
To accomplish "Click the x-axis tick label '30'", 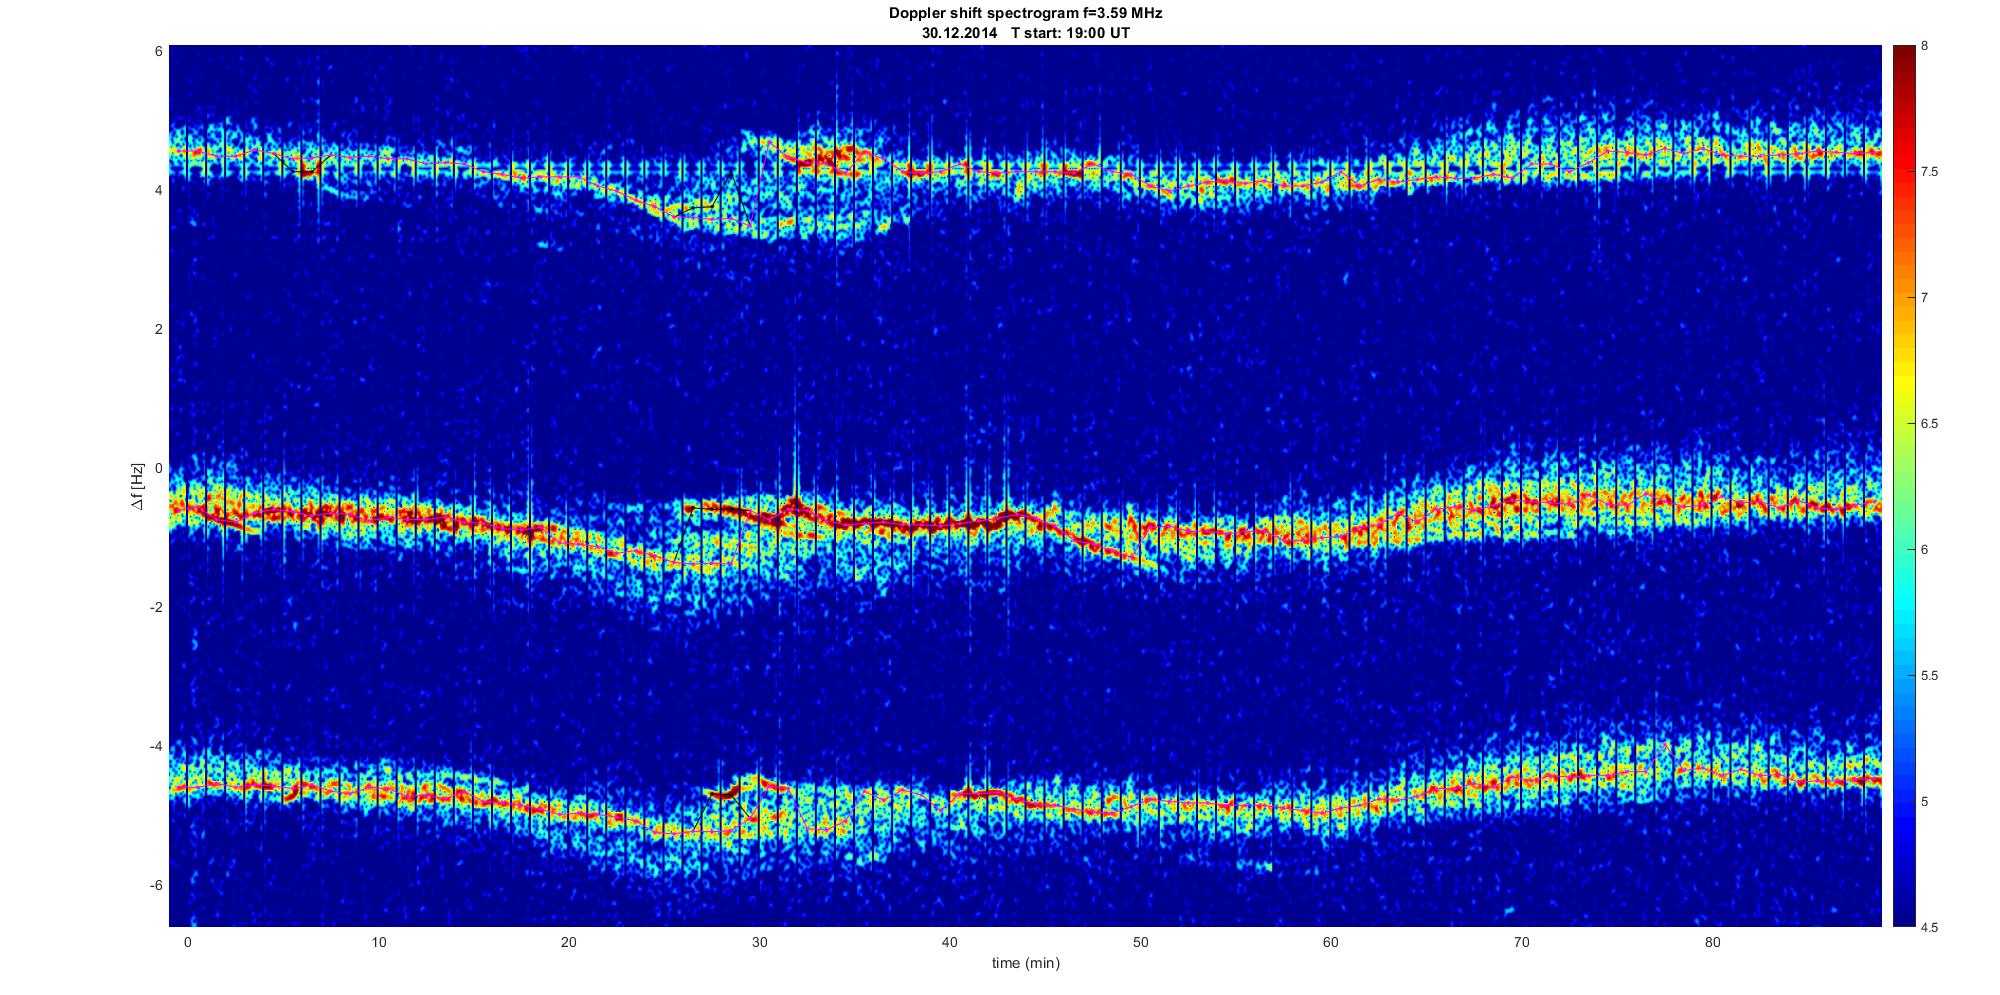I will click(759, 942).
